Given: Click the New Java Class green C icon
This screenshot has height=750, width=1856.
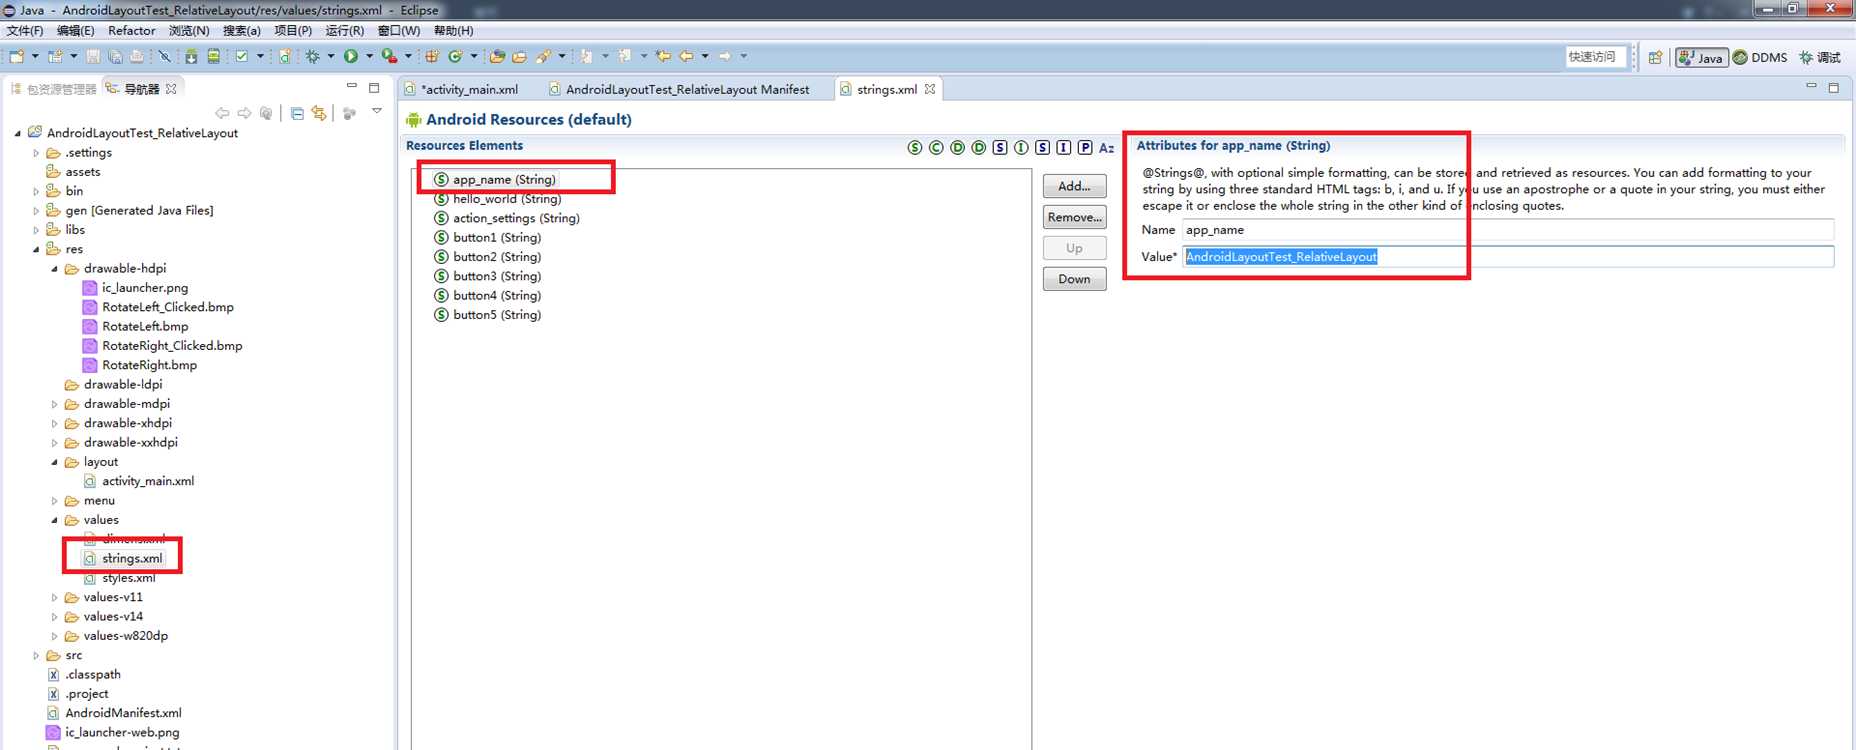Looking at the screenshot, I should (x=456, y=56).
